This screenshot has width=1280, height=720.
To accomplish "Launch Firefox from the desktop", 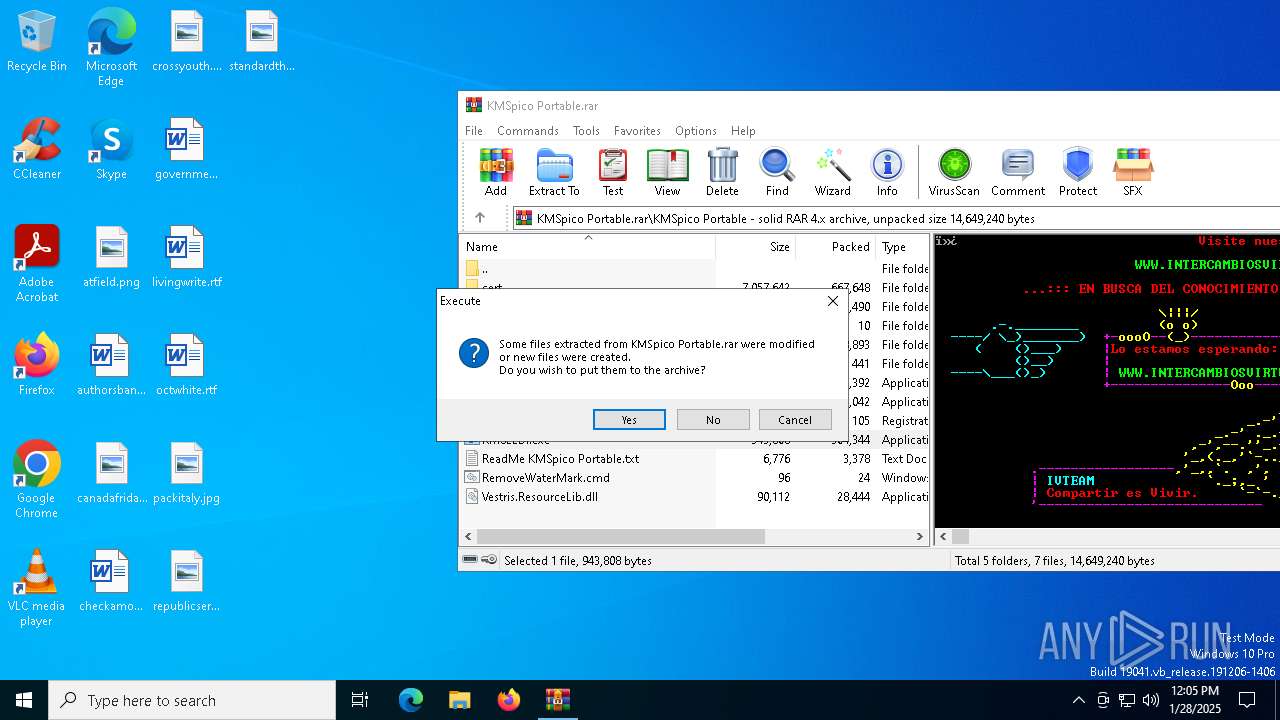I will pos(37,365).
